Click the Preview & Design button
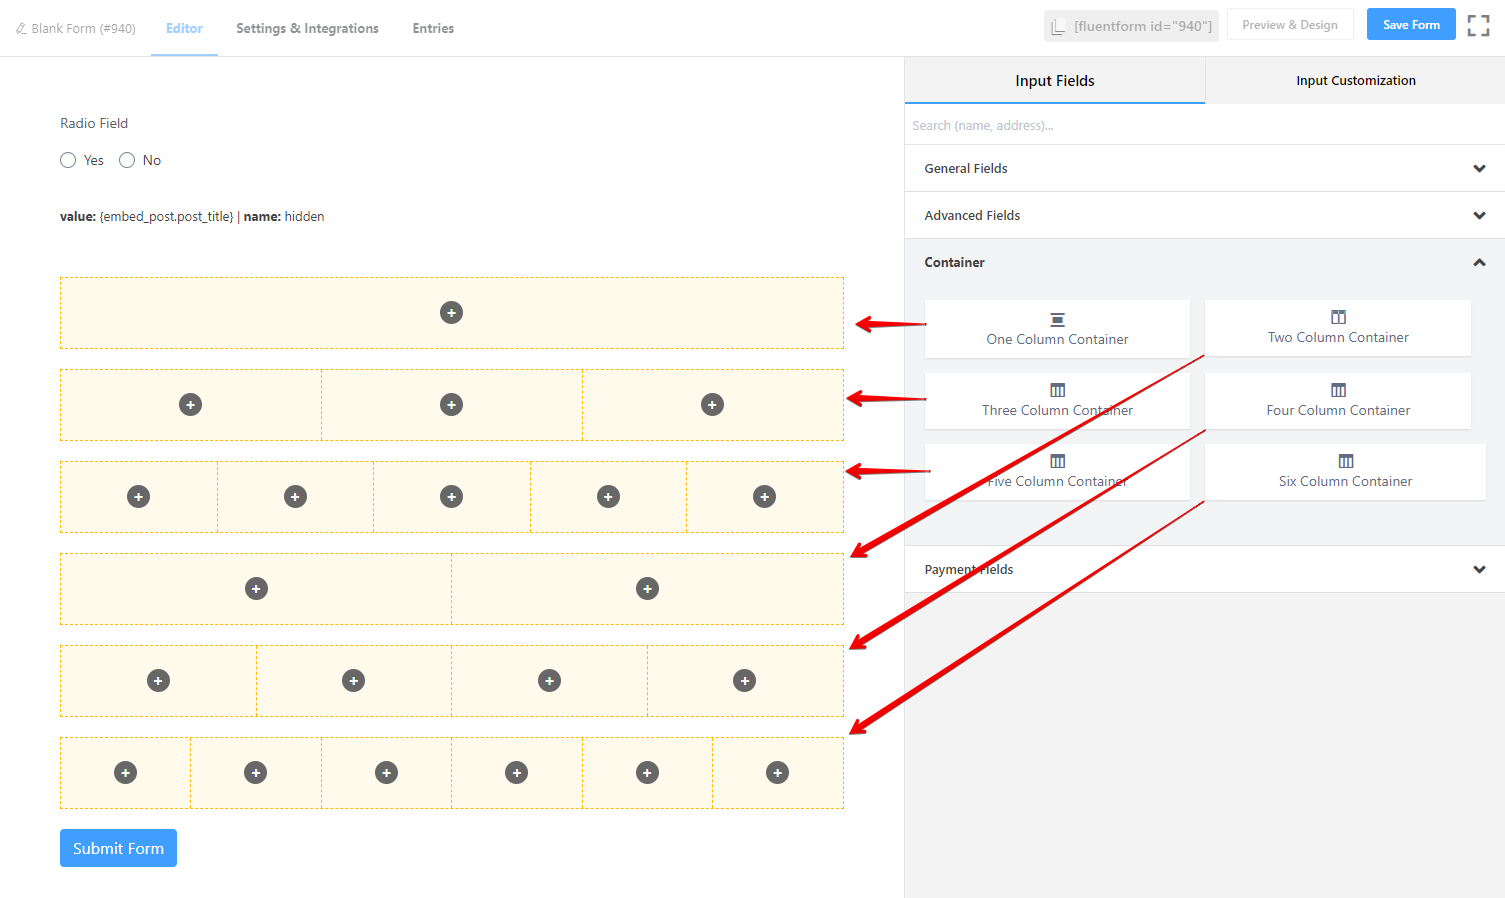 1290,24
